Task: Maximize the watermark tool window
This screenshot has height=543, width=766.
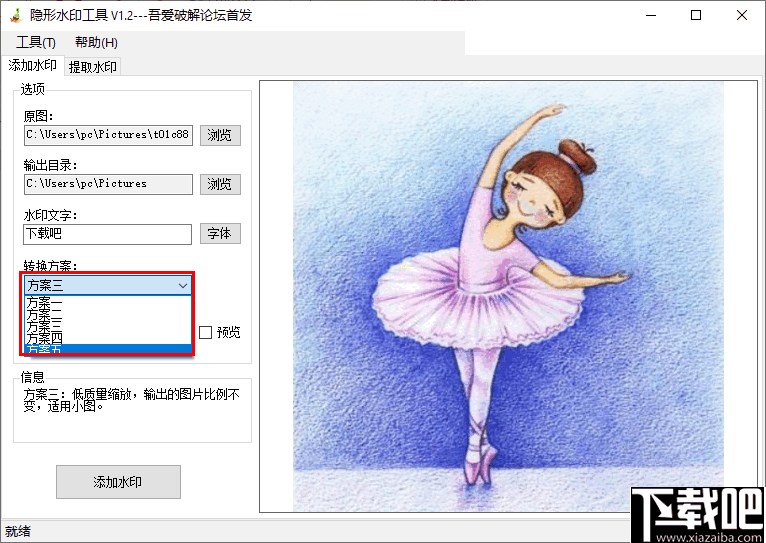Action: [x=696, y=16]
